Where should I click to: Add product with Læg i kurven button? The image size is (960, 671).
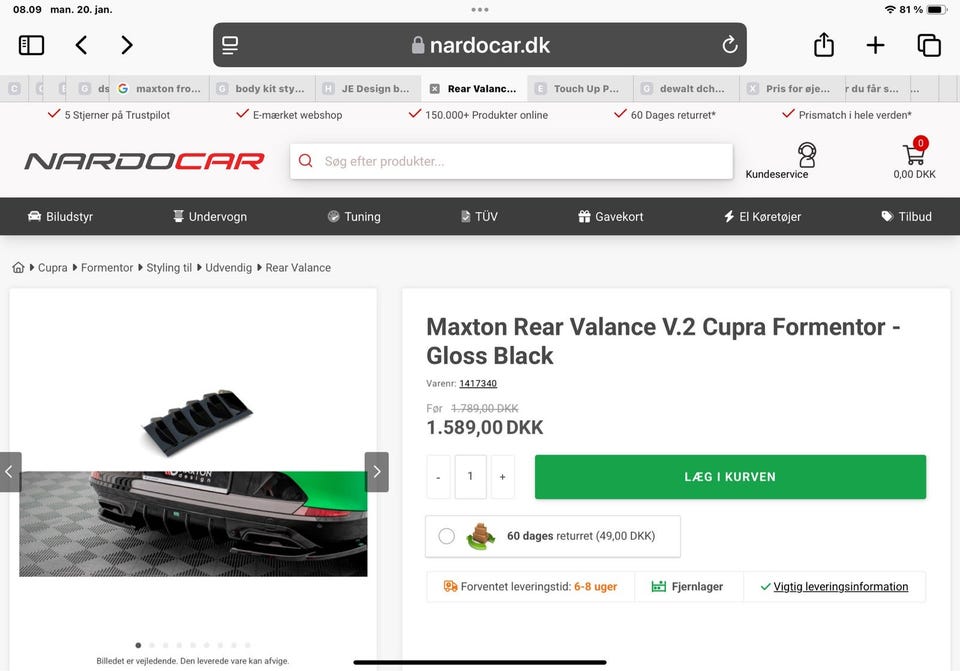click(x=730, y=477)
